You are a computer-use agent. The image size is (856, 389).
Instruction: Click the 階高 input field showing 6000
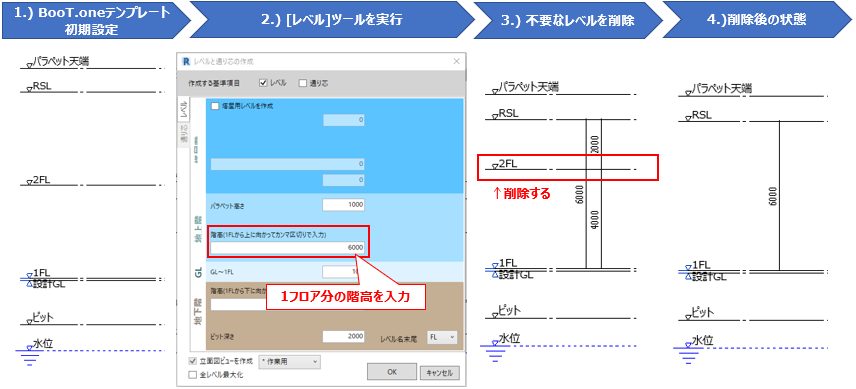(x=288, y=248)
